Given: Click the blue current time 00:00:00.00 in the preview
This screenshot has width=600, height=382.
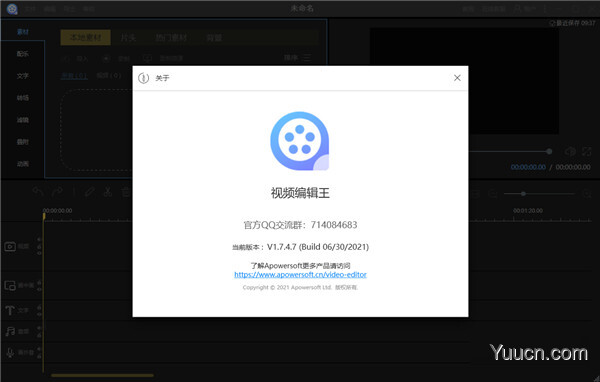Looking at the screenshot, I should [x=528, y=167].
